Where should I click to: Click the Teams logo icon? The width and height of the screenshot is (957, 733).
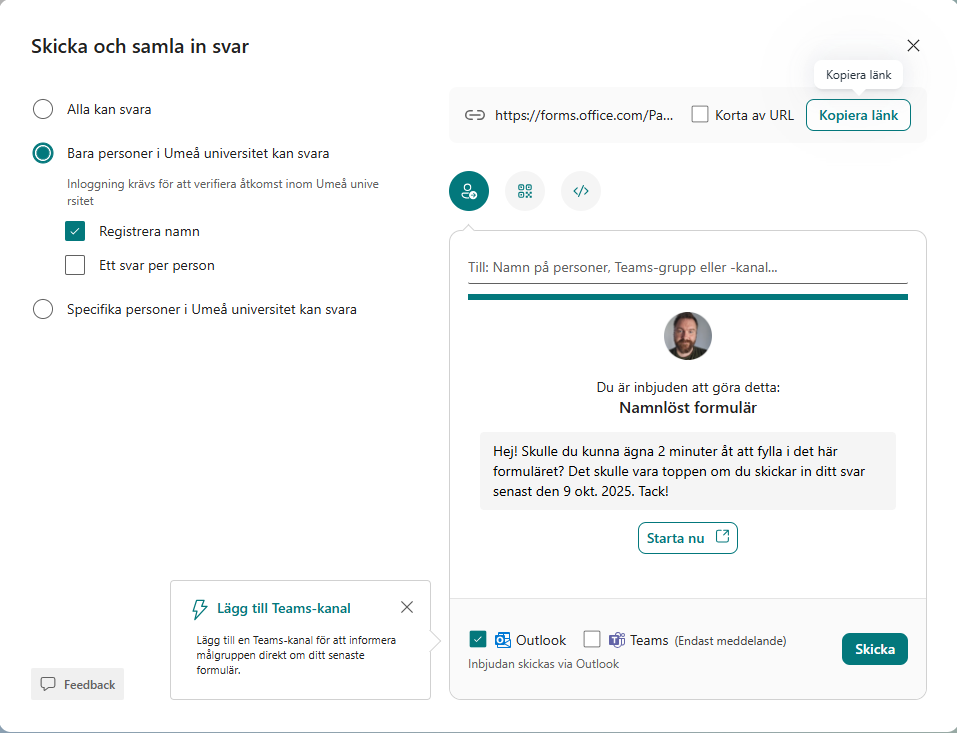(617, 640)
